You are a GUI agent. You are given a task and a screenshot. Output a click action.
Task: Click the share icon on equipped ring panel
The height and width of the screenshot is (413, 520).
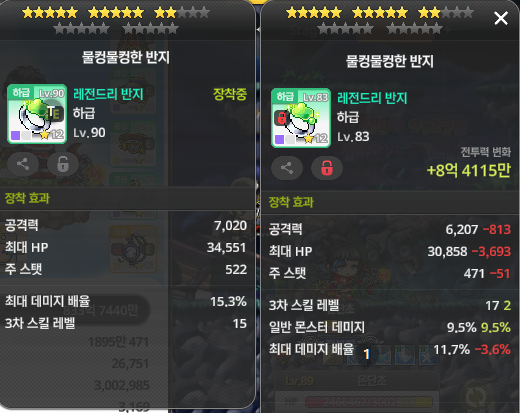click(23, 164)
